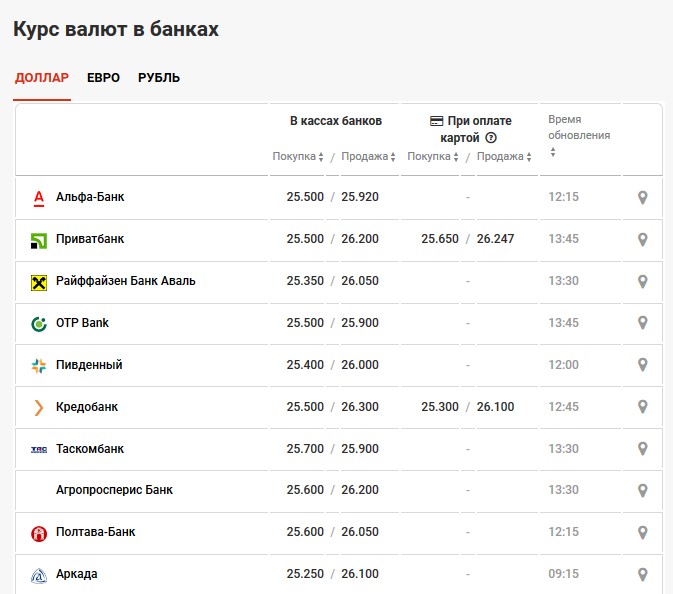Click Райффайзен Банк Аваль yellow logo
Image resolution: width=673 pixels, height=594 pixels.
[39, 283]
